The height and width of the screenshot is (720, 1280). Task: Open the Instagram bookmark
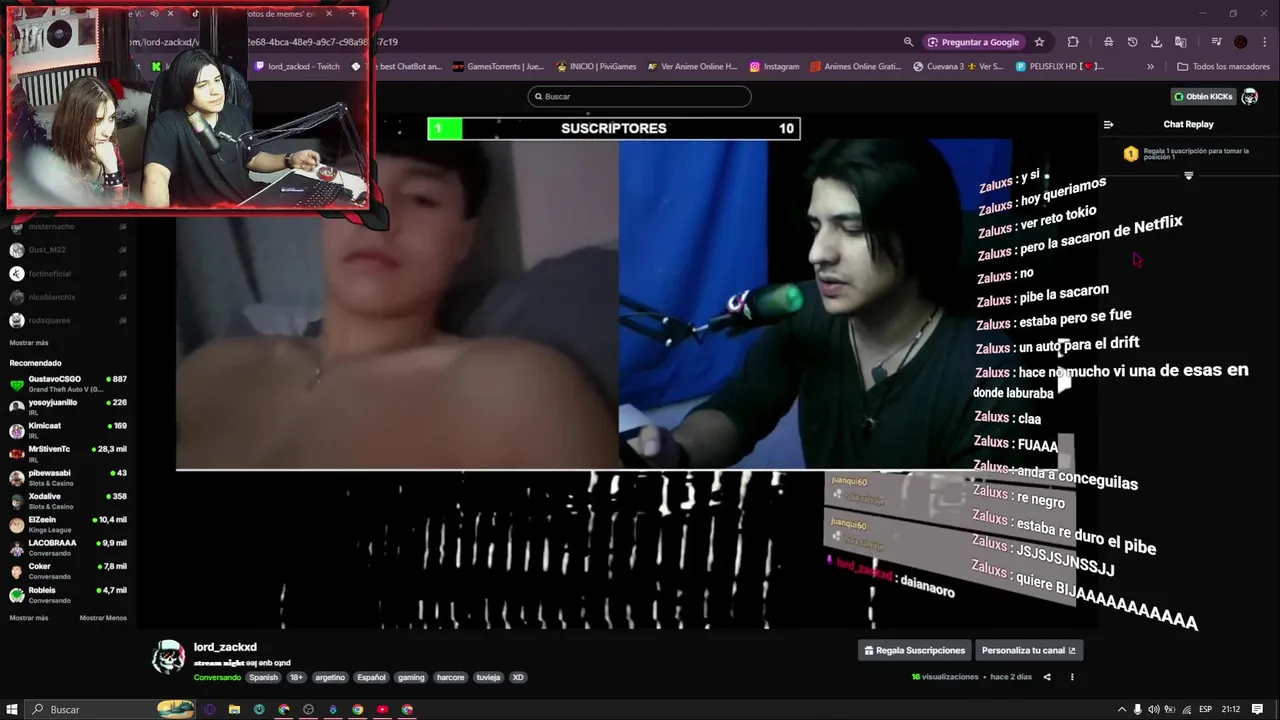774,67
